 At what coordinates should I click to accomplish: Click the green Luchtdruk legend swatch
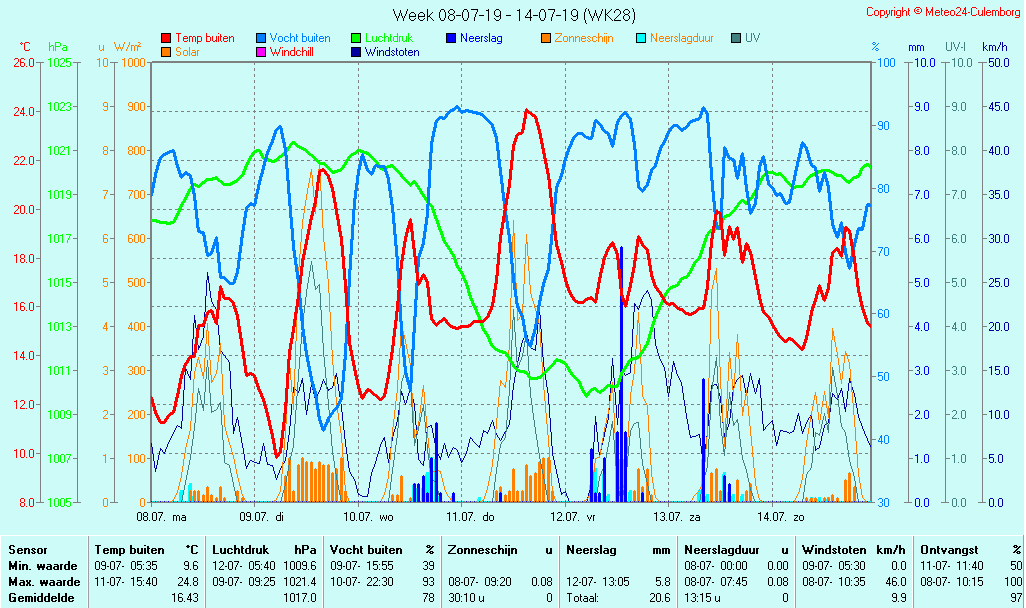pos(356,38)
